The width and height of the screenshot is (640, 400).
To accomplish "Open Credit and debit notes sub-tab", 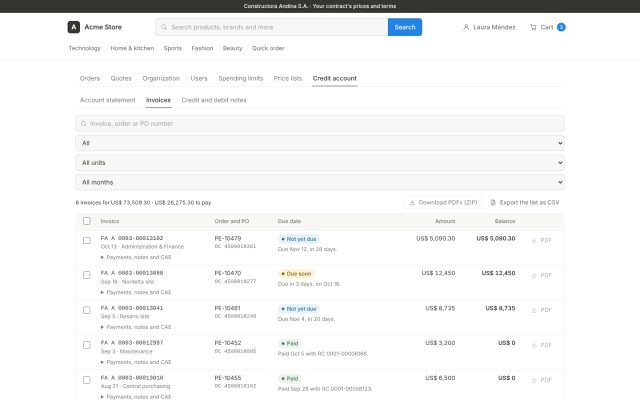I will (x=214, y=100).
